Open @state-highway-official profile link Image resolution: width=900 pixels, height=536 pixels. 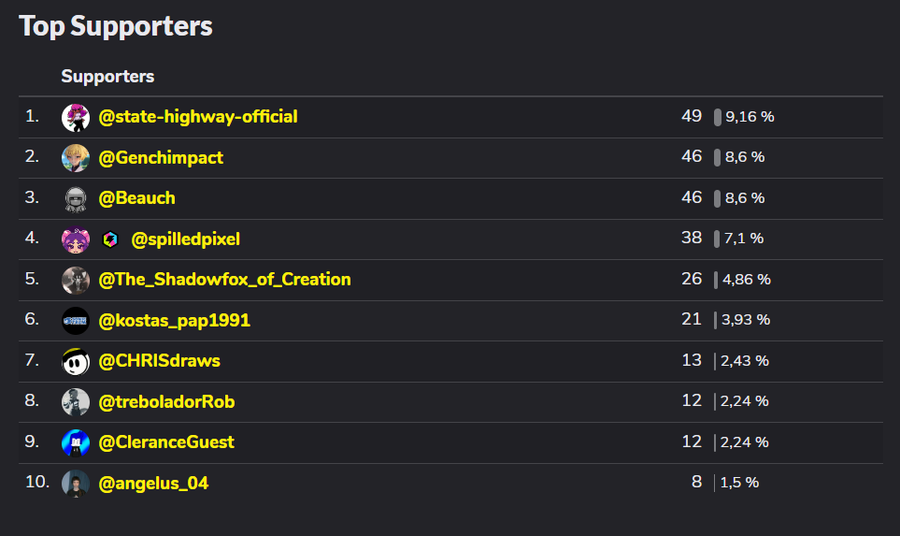(x=198, y=117)
